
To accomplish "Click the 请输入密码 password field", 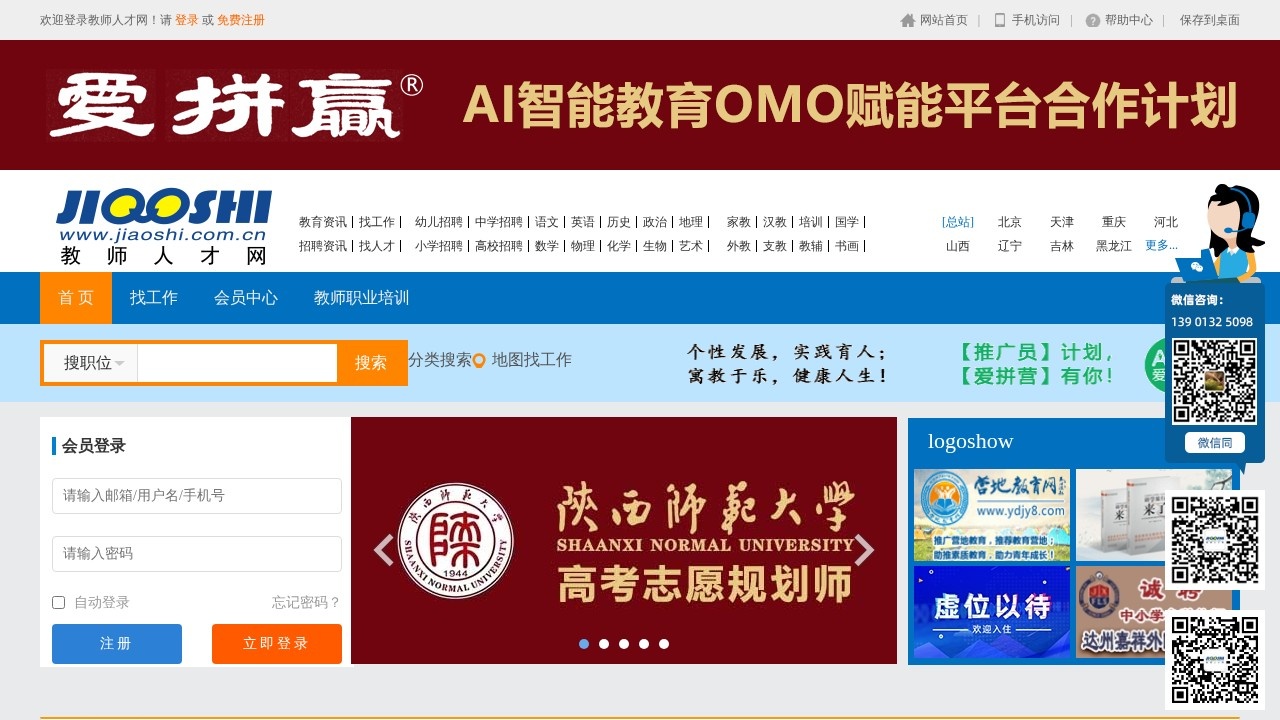I will point(196,553).
